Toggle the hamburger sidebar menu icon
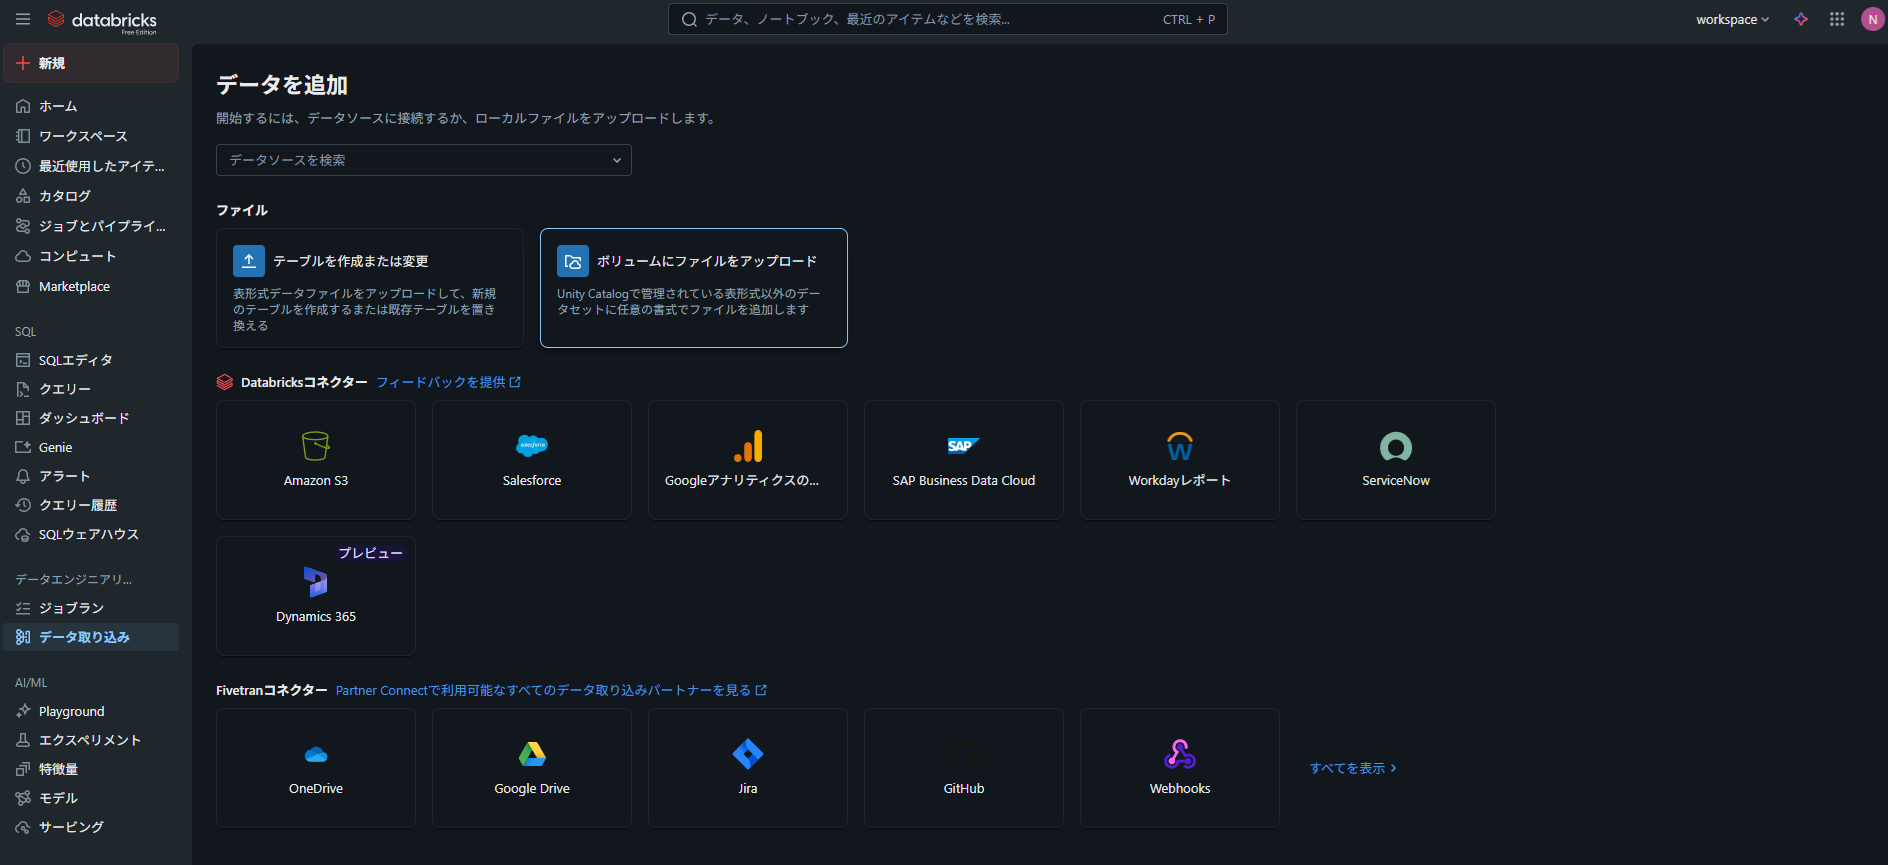Viewport: 1888px width, 865px height. [23, 19]
